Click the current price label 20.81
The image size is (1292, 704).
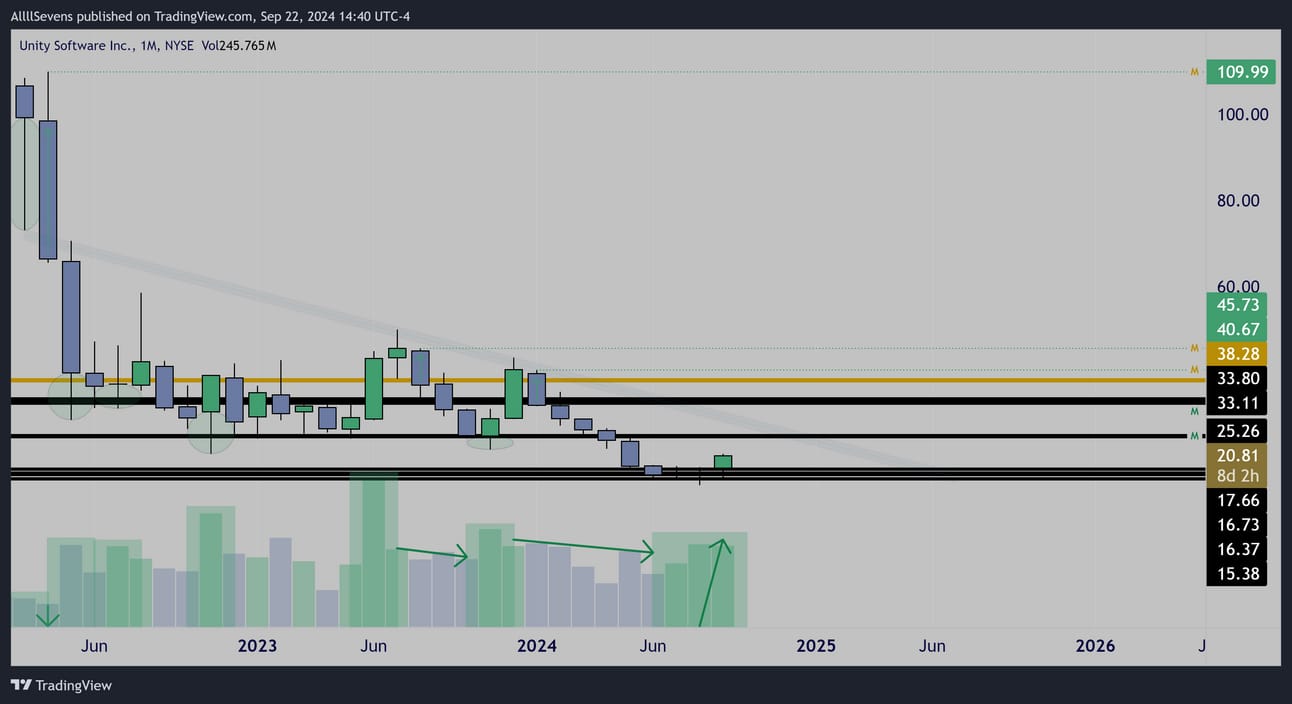coord(1237,455)
